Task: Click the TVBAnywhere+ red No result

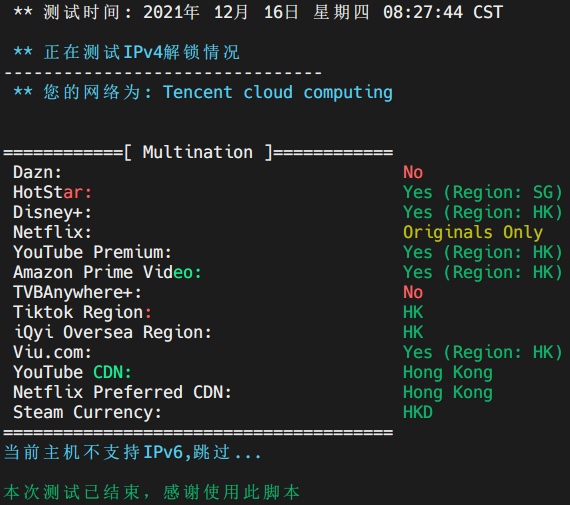Action: point(413,292)
